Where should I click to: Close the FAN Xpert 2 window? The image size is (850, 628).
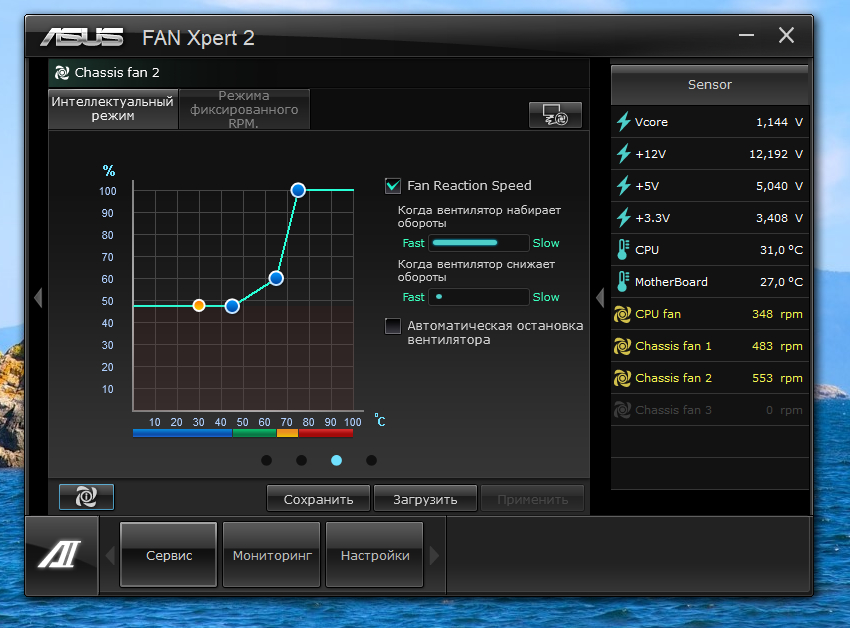click(786, 36)
